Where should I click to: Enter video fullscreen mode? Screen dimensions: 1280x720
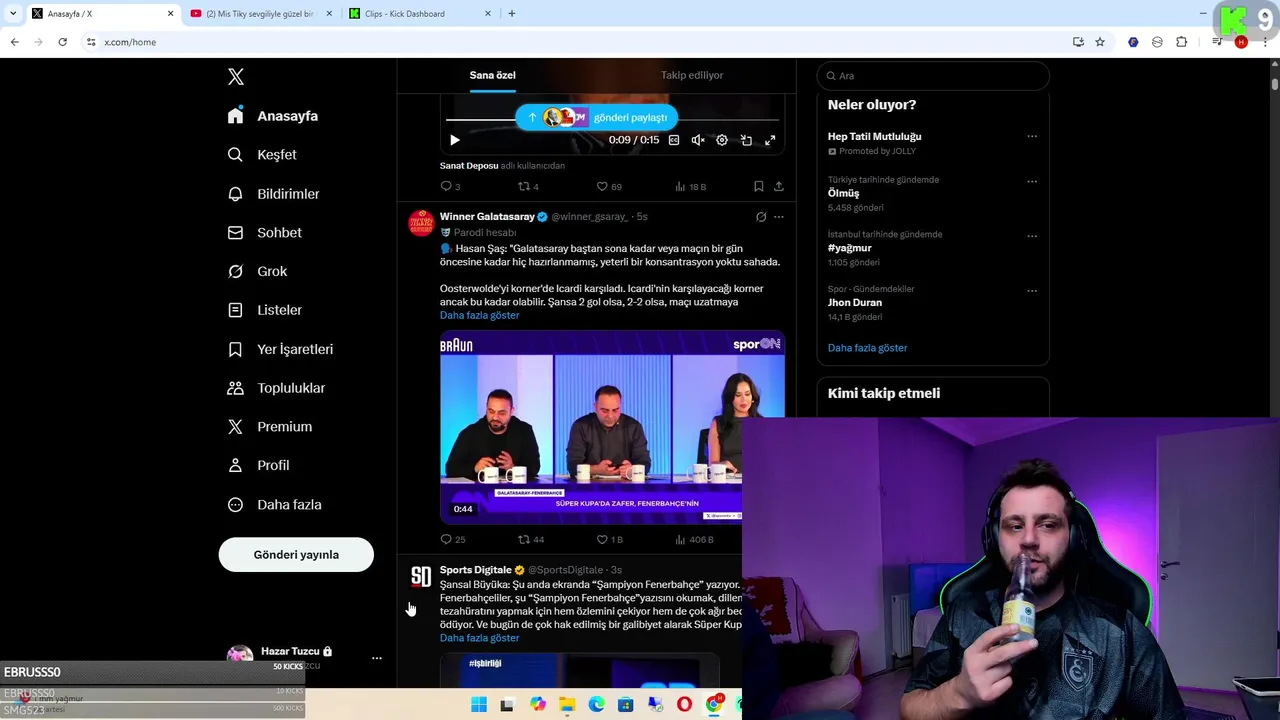coord(770,140)
